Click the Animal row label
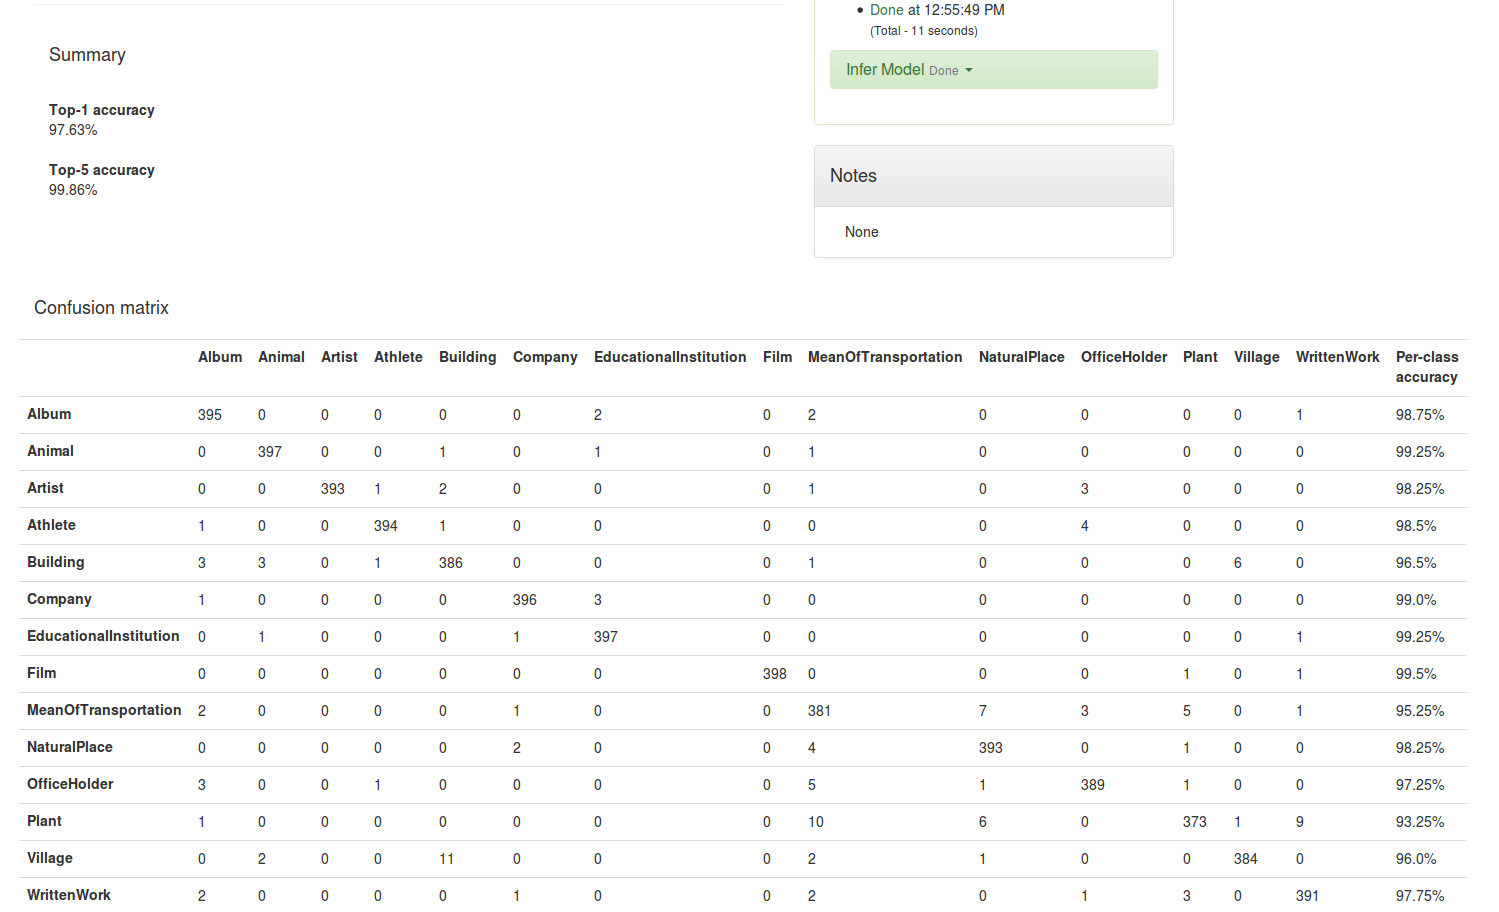 [50, 451]
